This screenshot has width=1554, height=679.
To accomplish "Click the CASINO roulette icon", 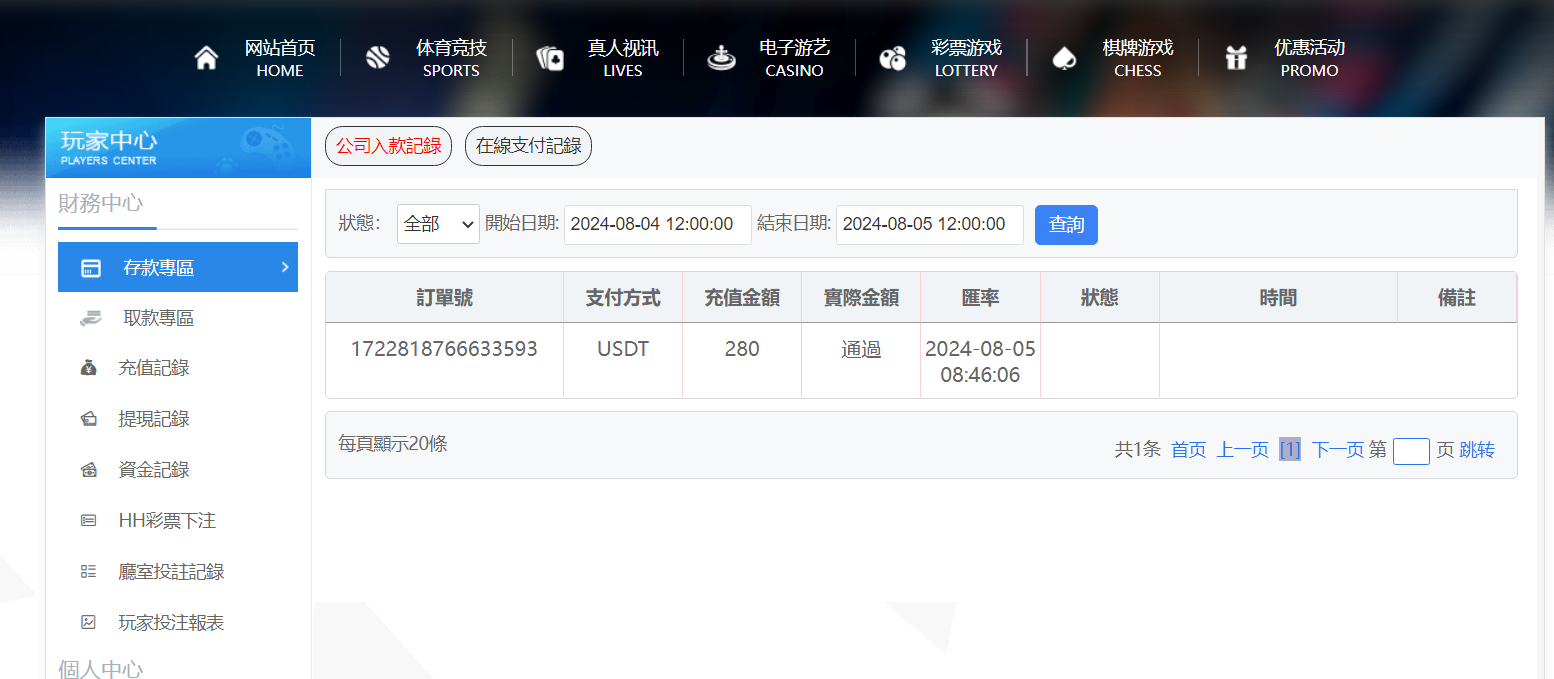I will 720,56.
